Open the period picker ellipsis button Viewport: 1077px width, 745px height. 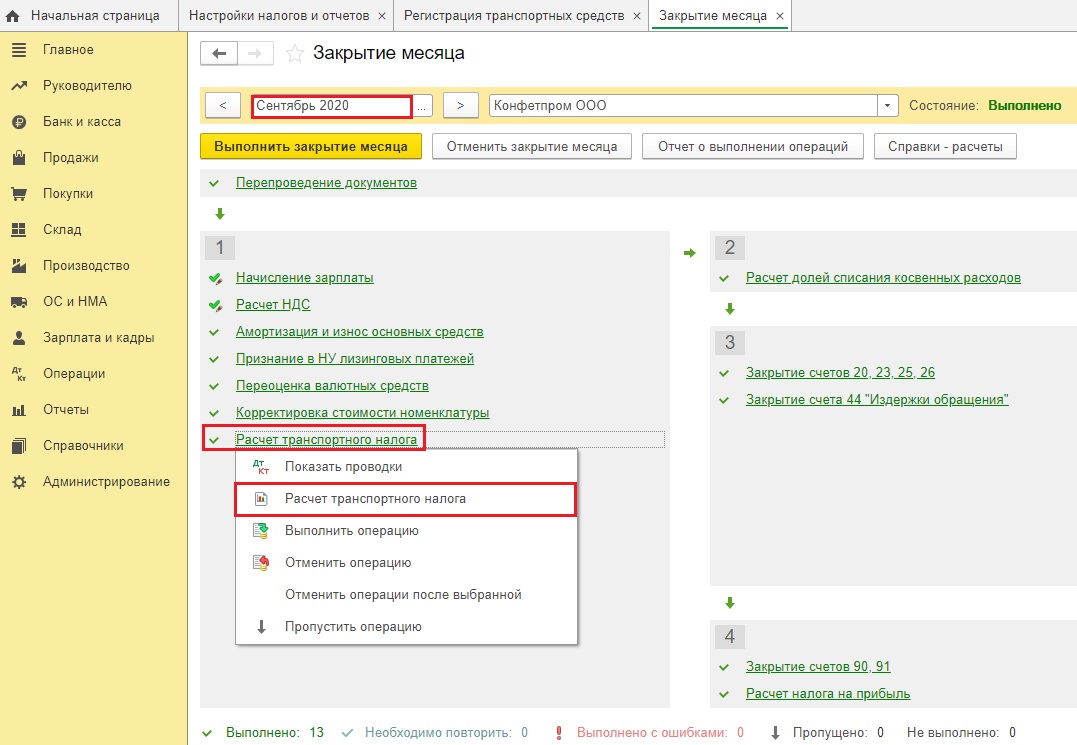click(423, 106)
